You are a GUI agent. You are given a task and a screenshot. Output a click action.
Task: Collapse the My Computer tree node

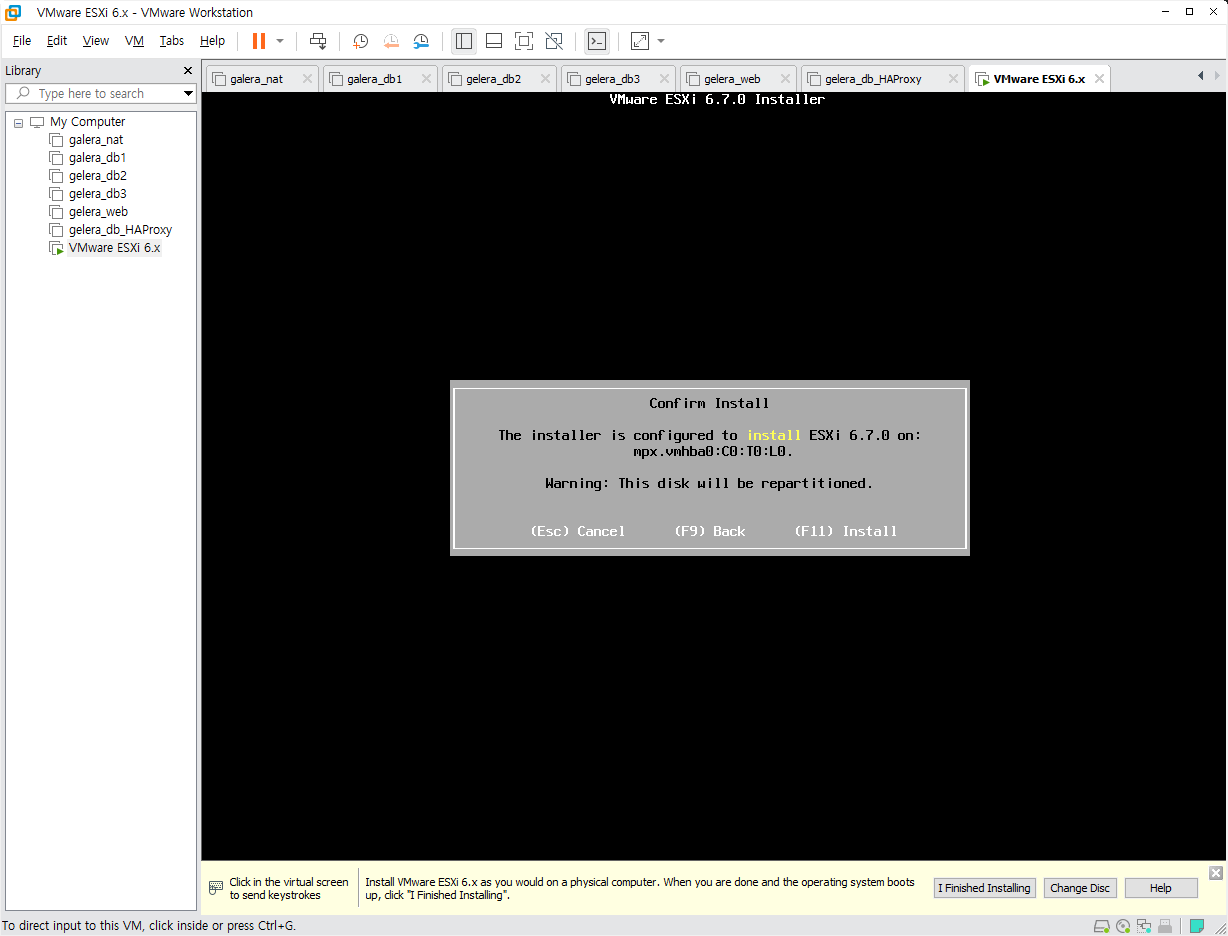(18, 122)
